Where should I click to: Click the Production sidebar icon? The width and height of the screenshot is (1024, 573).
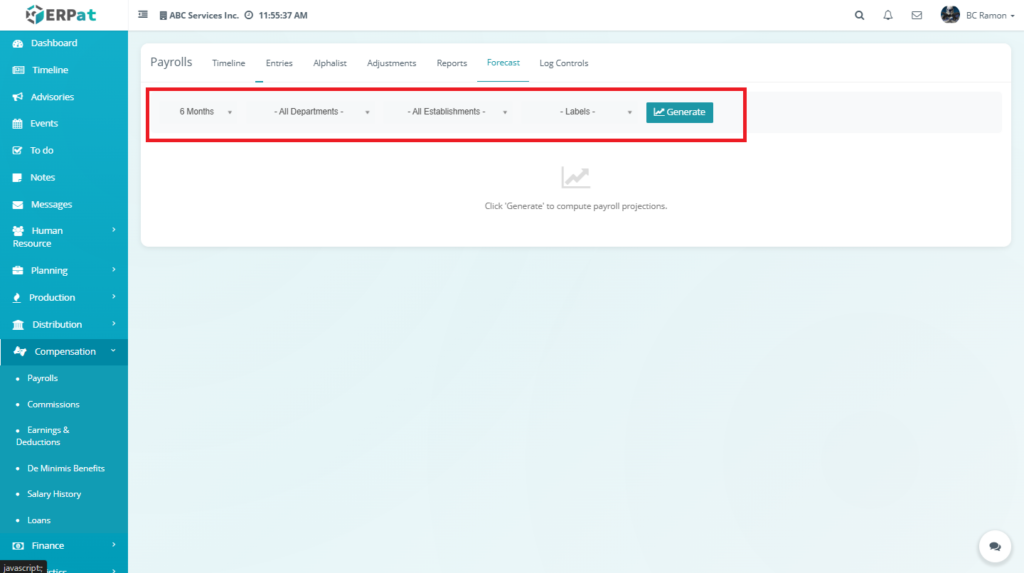tap(17, 297)
